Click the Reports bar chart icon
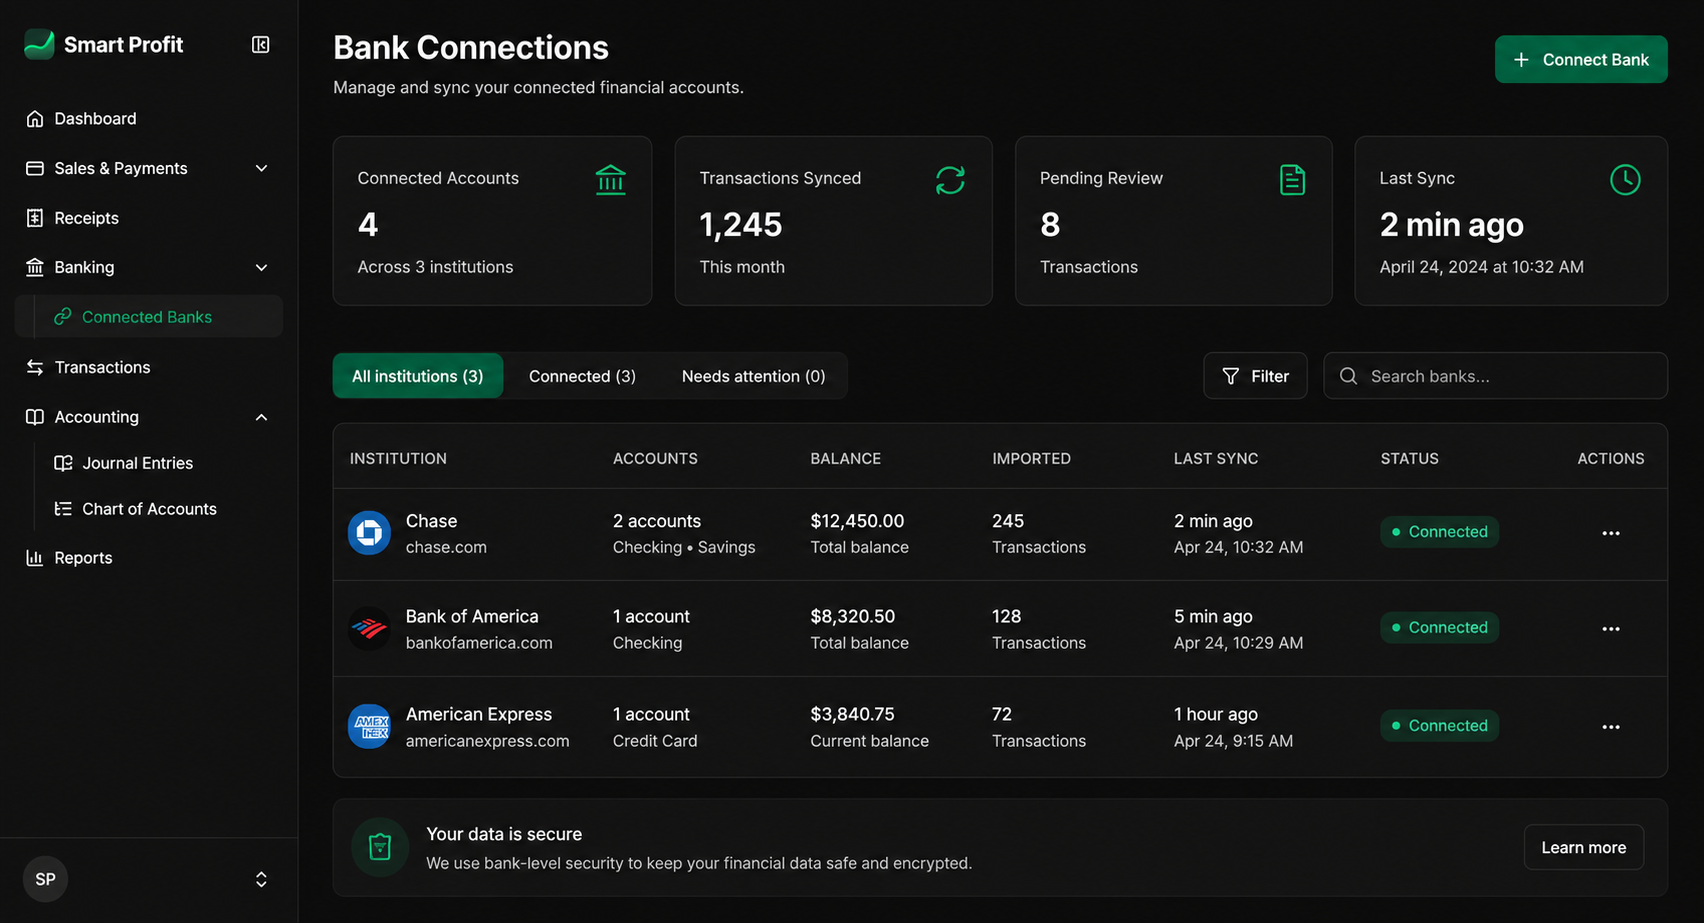Viewport: 1704px width, 923px height. point(35,558)
